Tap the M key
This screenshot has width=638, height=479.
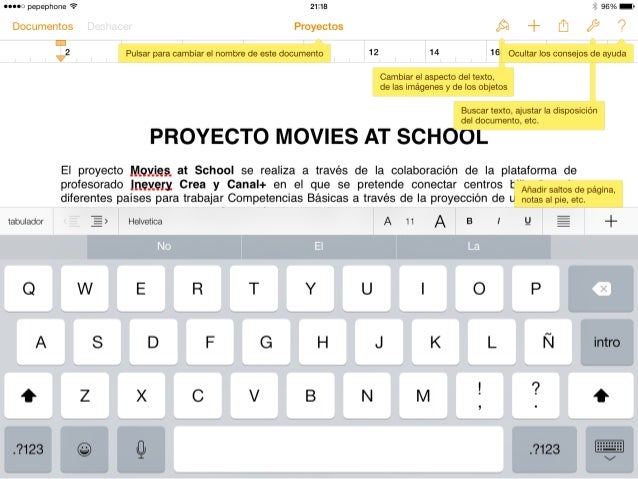click(423, 396)
